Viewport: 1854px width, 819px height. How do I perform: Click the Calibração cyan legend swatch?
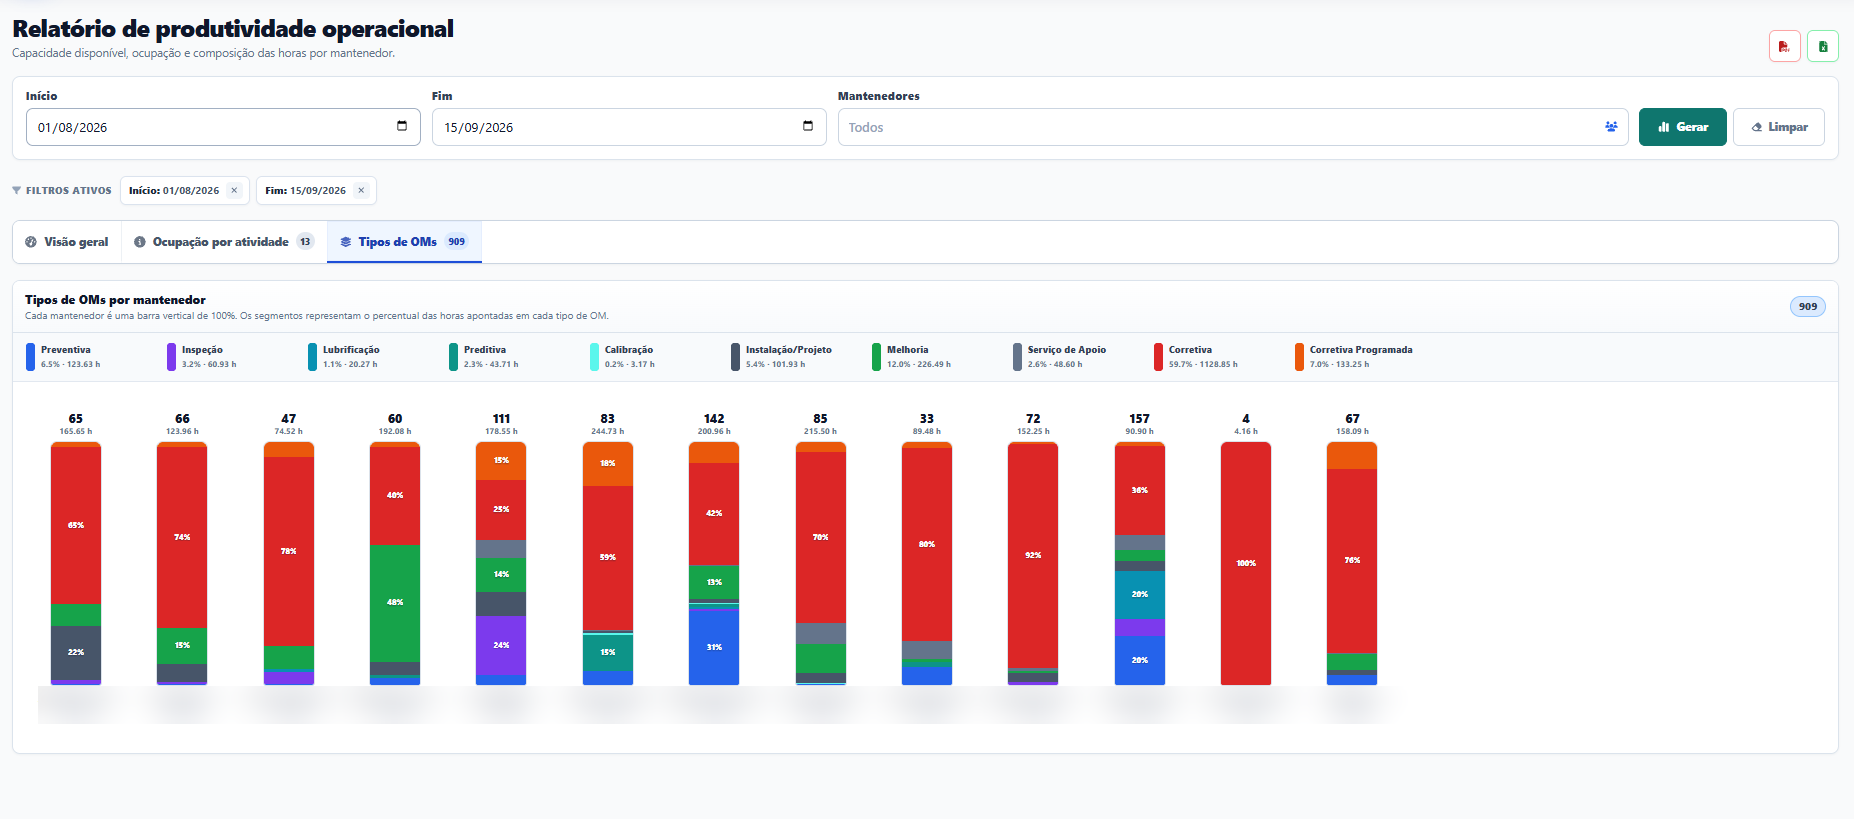click(x=595, y=357)
